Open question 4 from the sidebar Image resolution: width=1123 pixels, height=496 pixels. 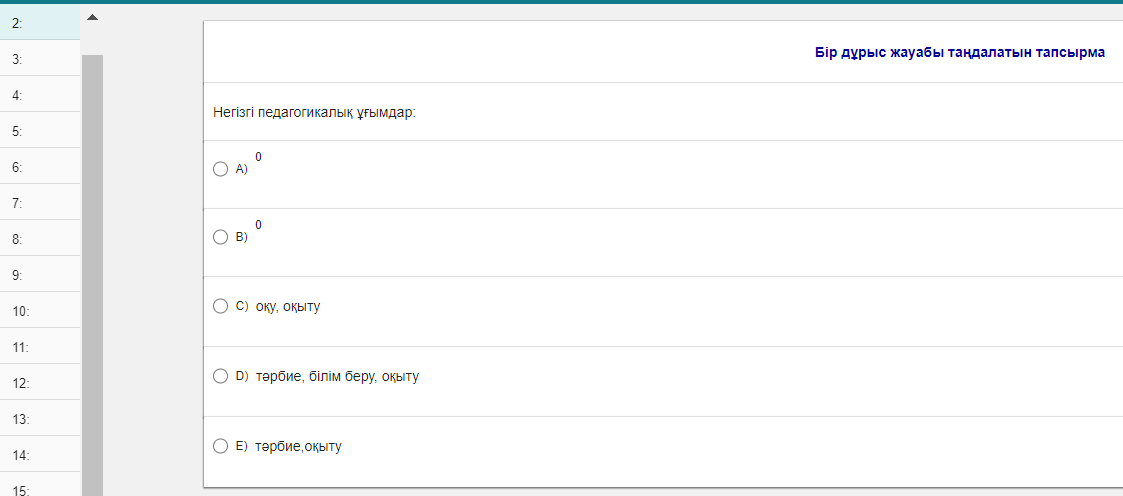click(40, 95)
